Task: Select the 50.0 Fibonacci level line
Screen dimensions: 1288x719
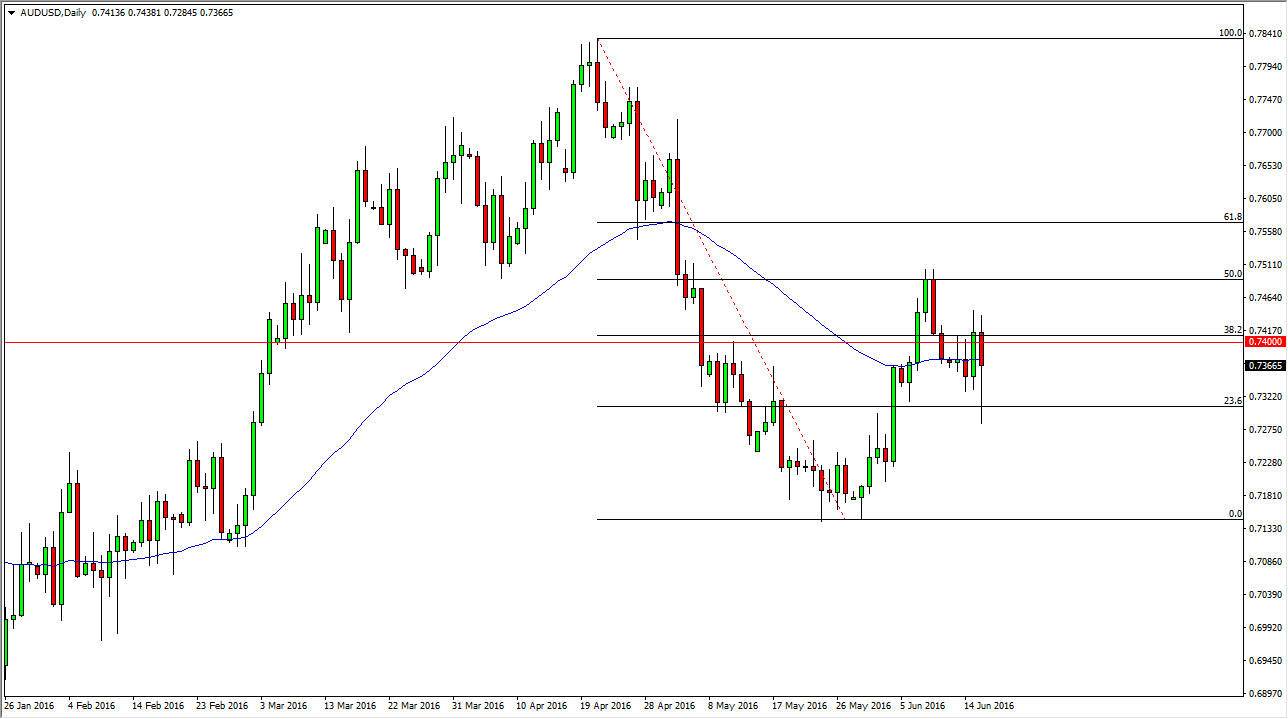Action: point(900,279)
